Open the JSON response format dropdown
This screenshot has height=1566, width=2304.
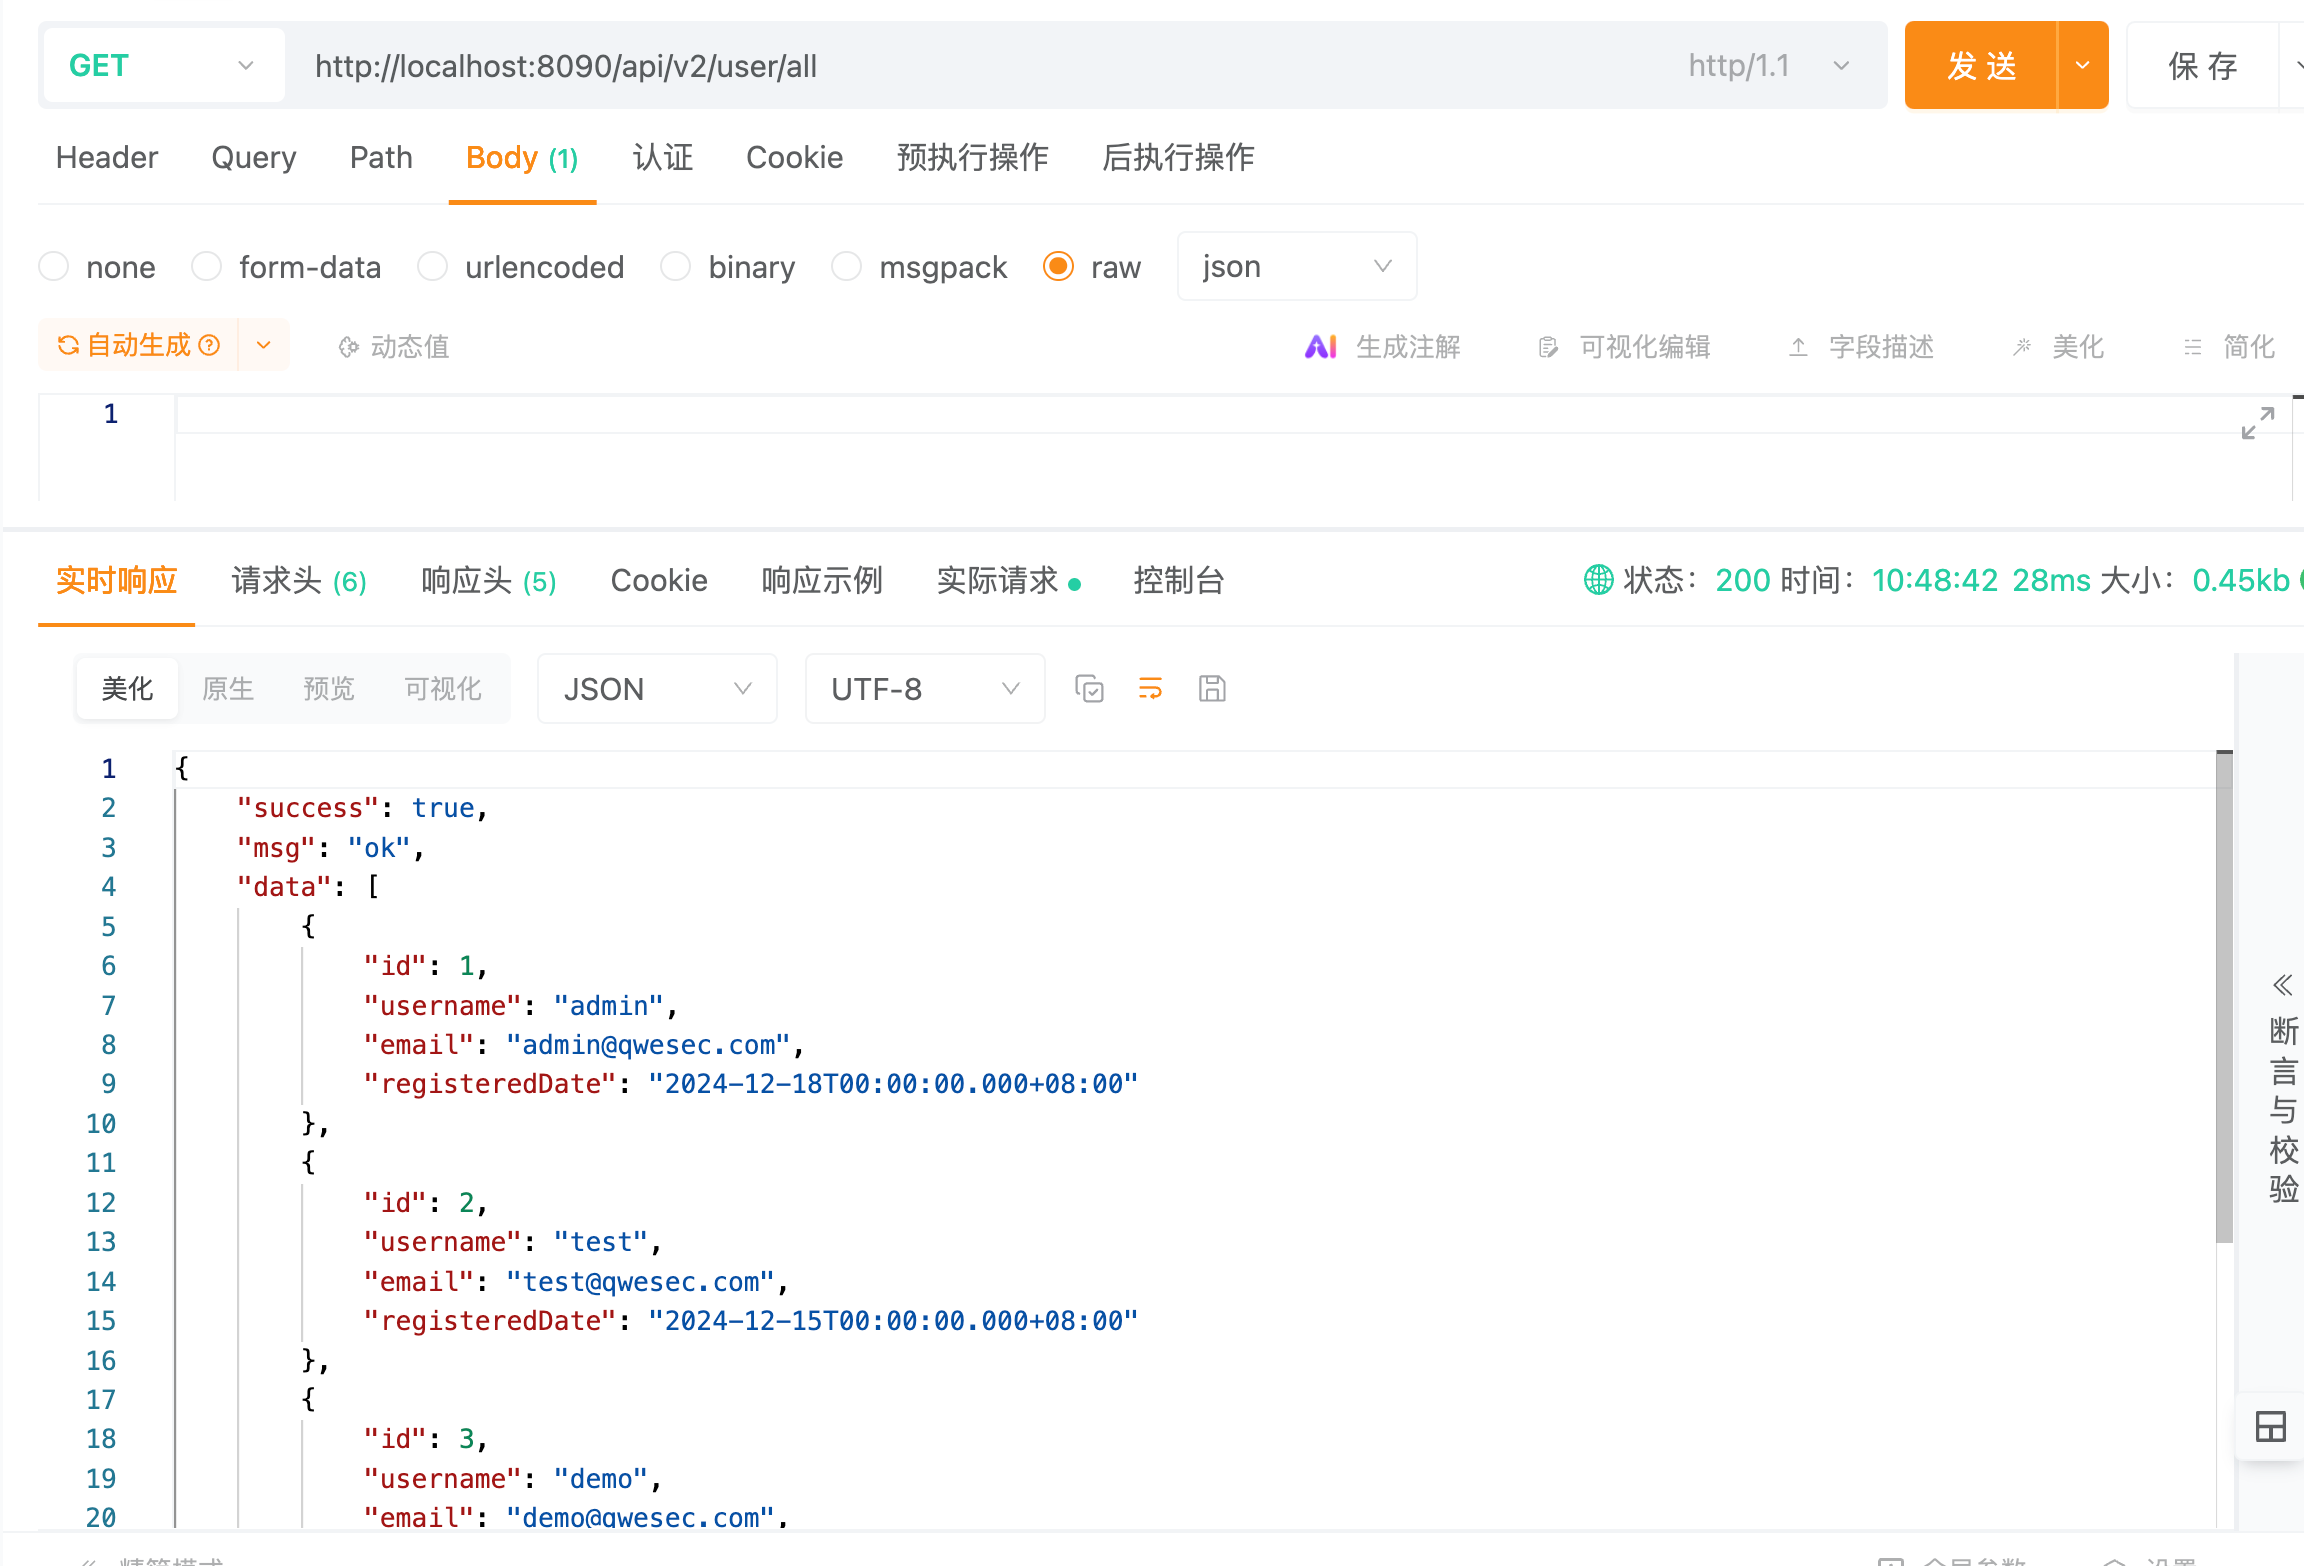tap(657, 689)
